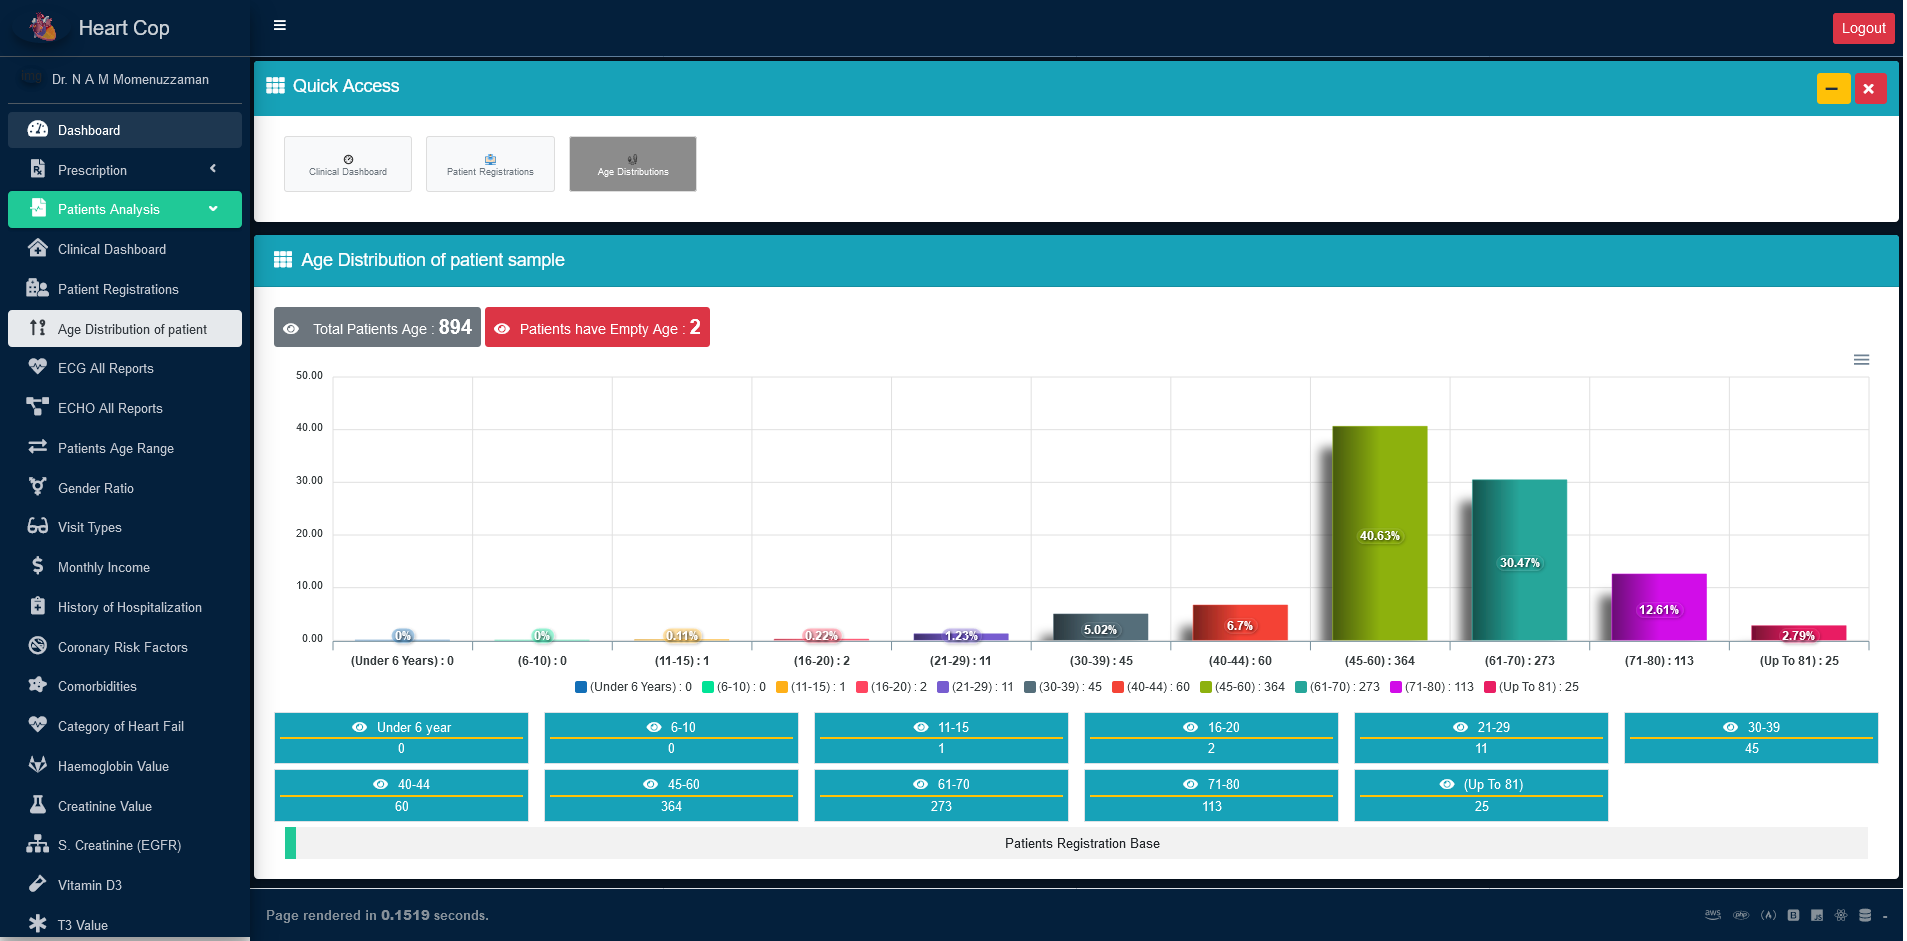
Task: Open the chart hamburger menu icon
Action: [1861, 360]
